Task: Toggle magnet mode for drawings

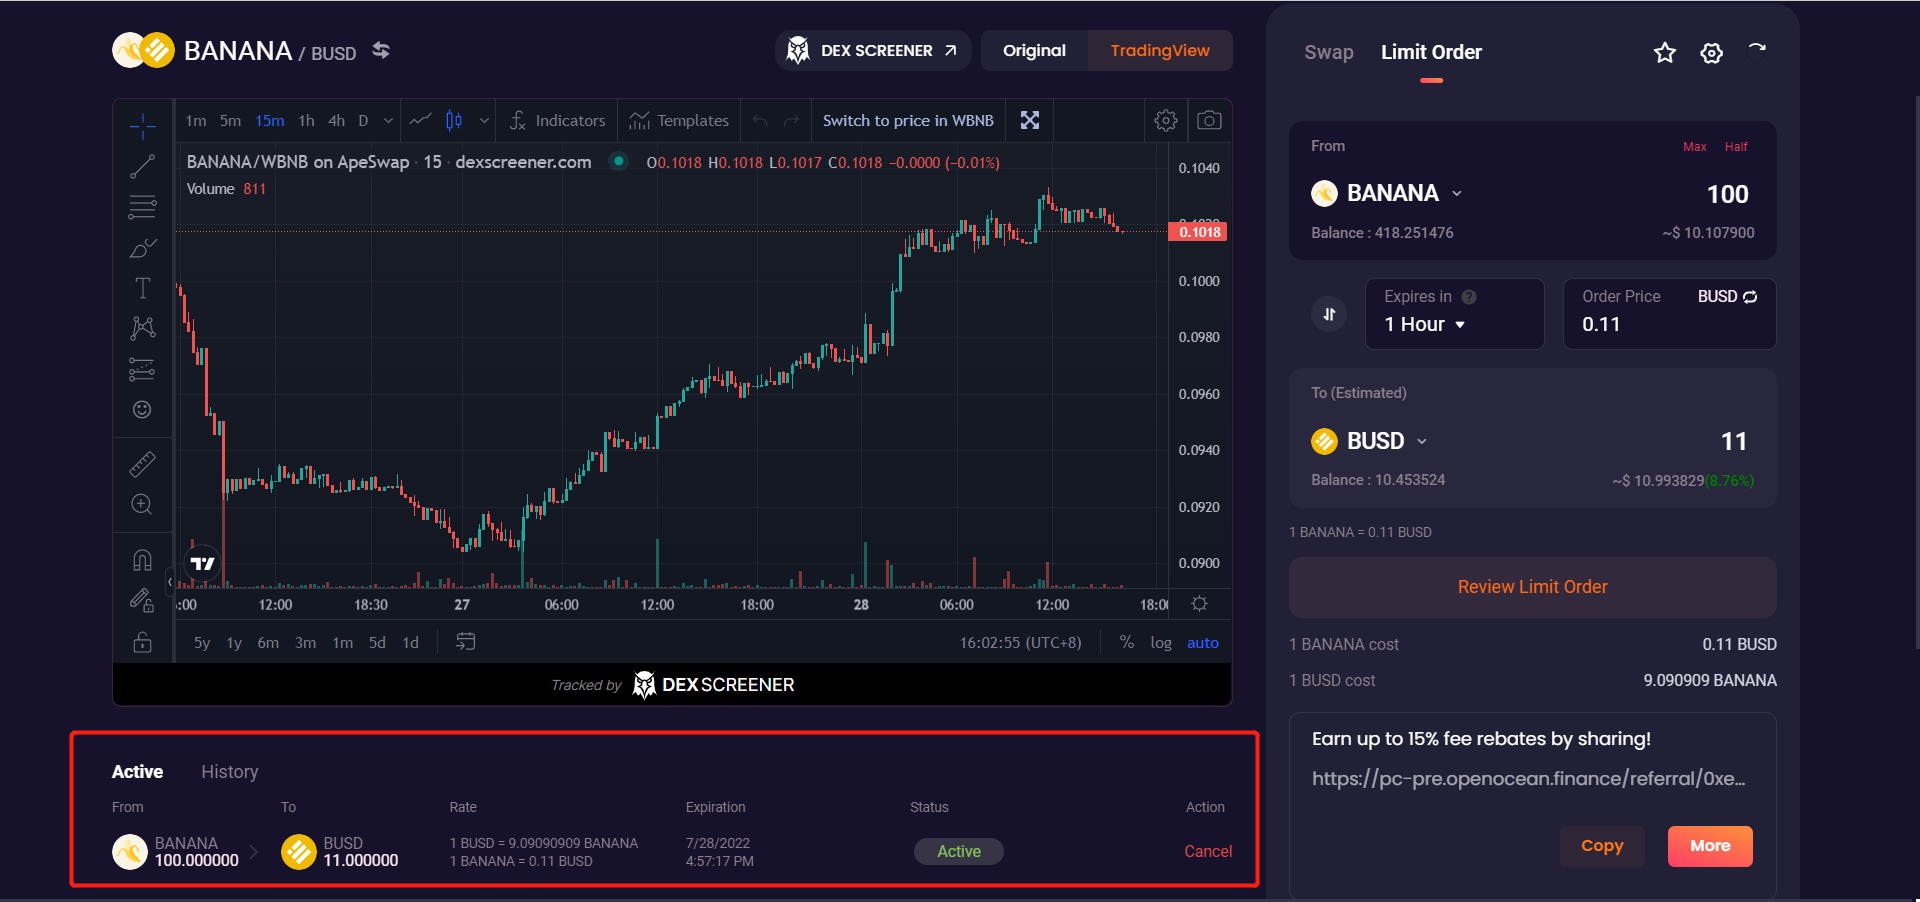Action: click(142, 560)
